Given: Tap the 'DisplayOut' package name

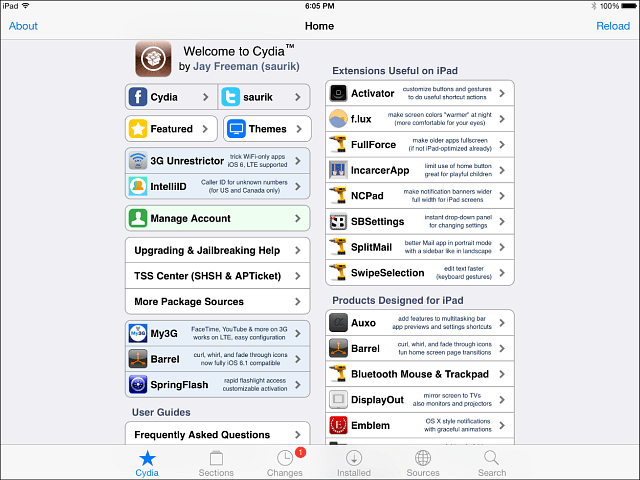Looking at the screenshot, I should (x=377, y=400).
